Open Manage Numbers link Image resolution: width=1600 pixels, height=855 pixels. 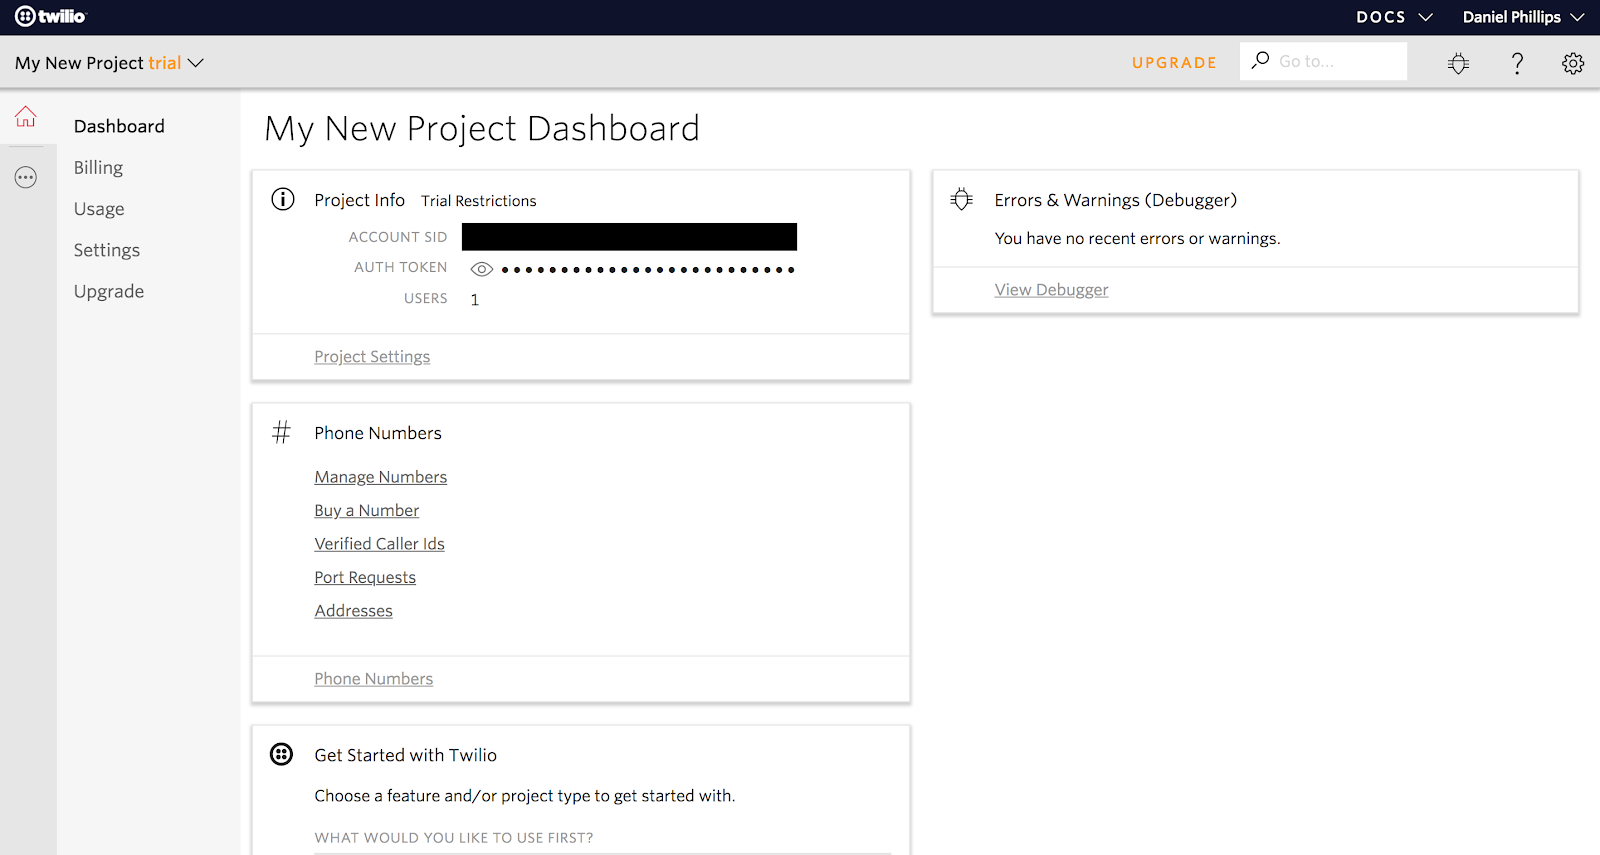381,477
